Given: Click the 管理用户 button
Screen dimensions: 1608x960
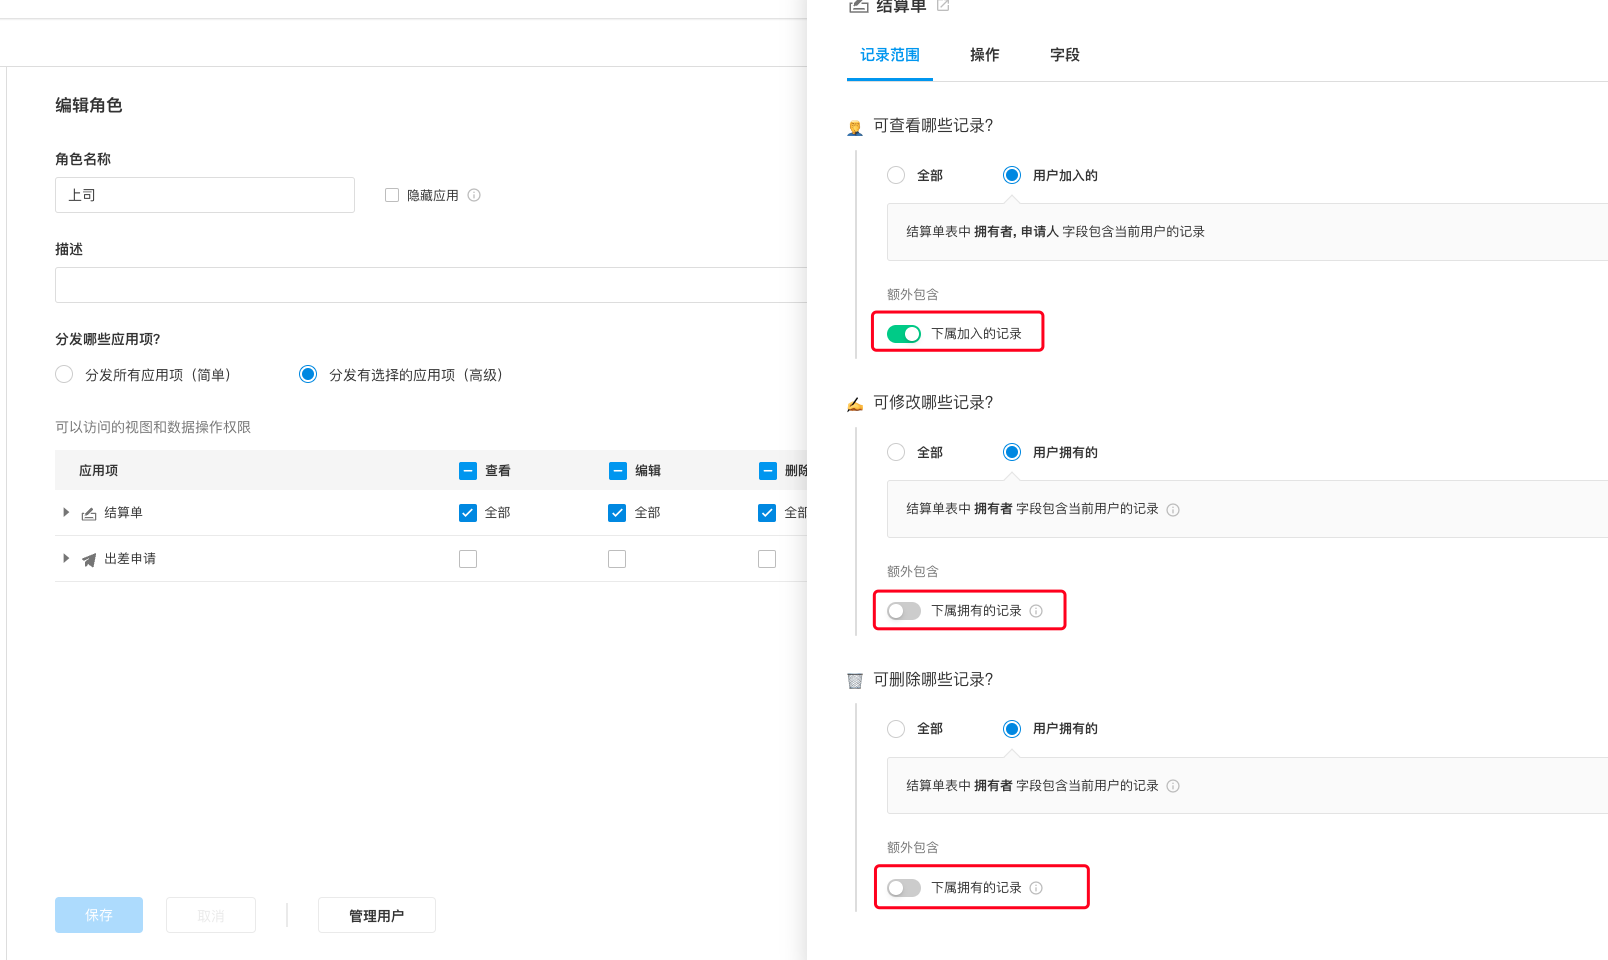Looking at the screenshot, I should coord(376,915).
